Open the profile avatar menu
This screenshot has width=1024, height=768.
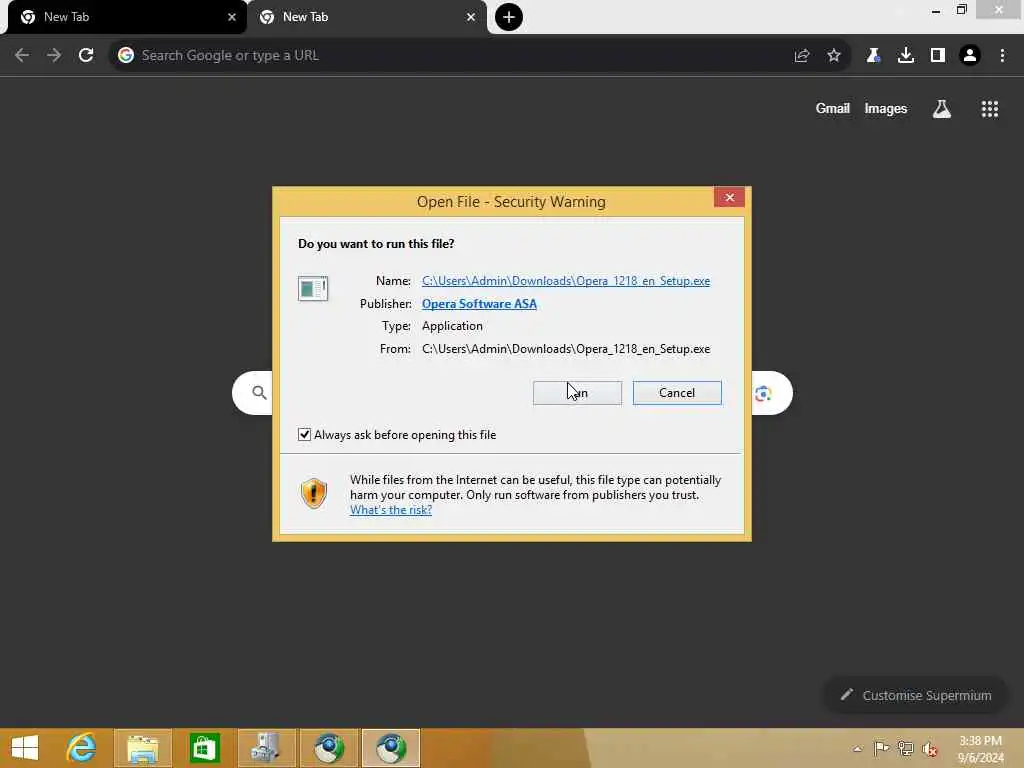[970, 56]
